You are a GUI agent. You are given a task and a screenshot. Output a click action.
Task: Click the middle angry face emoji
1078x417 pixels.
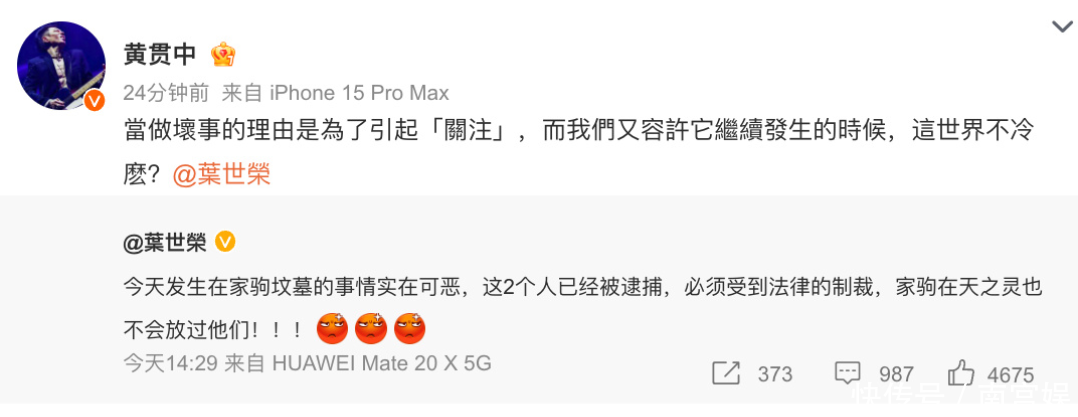[x=371, y=328]
